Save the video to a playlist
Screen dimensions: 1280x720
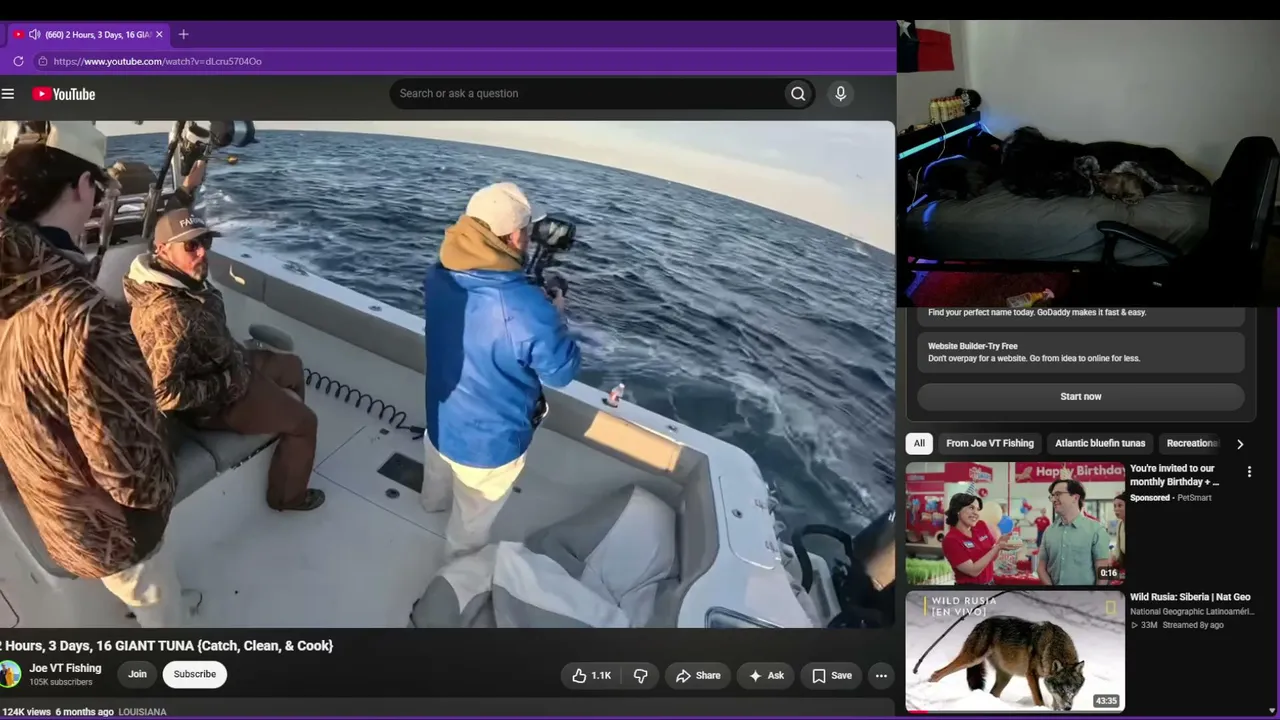(832, 676)
